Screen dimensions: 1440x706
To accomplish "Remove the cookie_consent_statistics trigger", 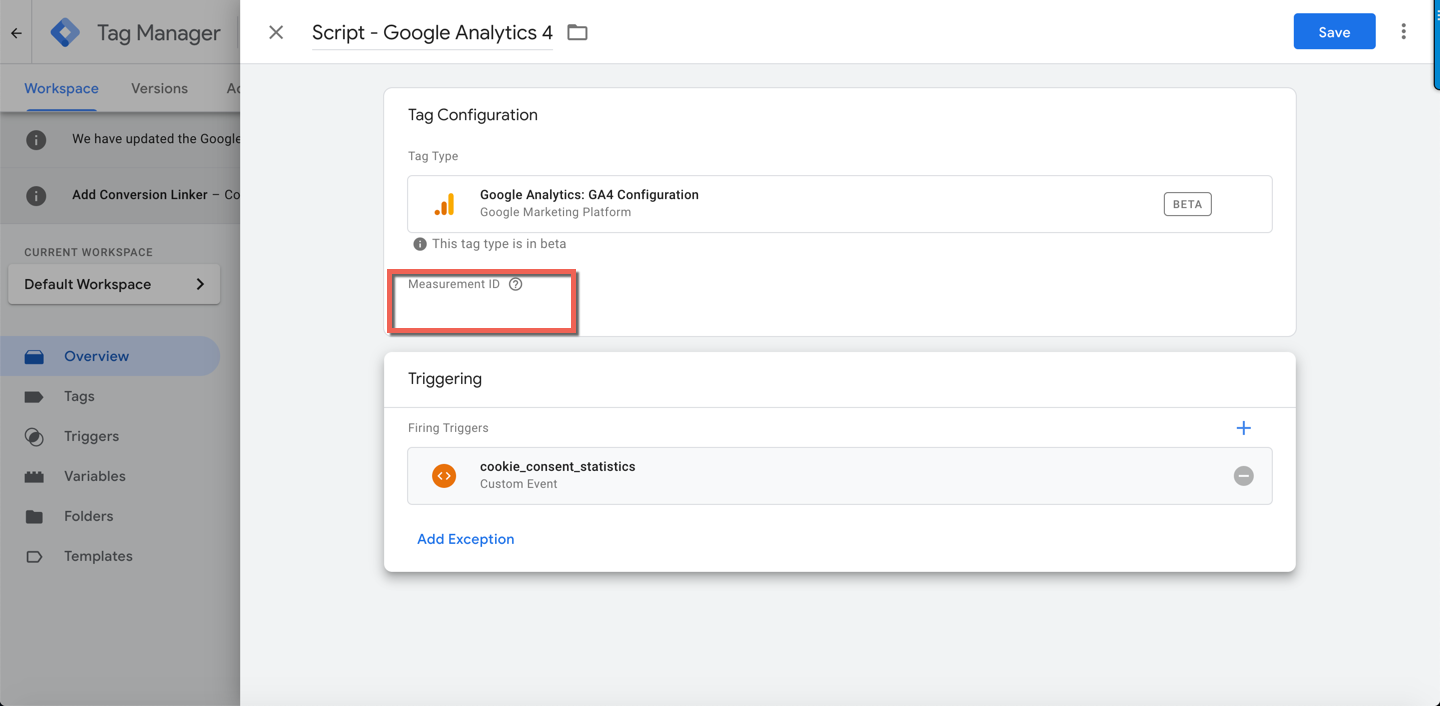I will (x=1243, y=476).
